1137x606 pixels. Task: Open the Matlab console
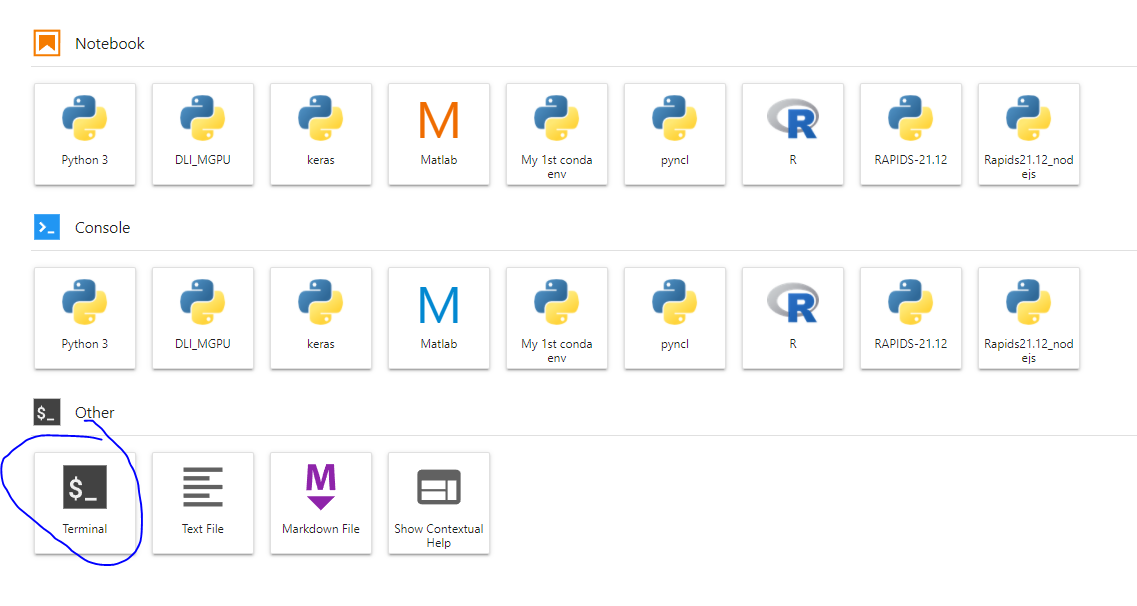pos(439,318)
